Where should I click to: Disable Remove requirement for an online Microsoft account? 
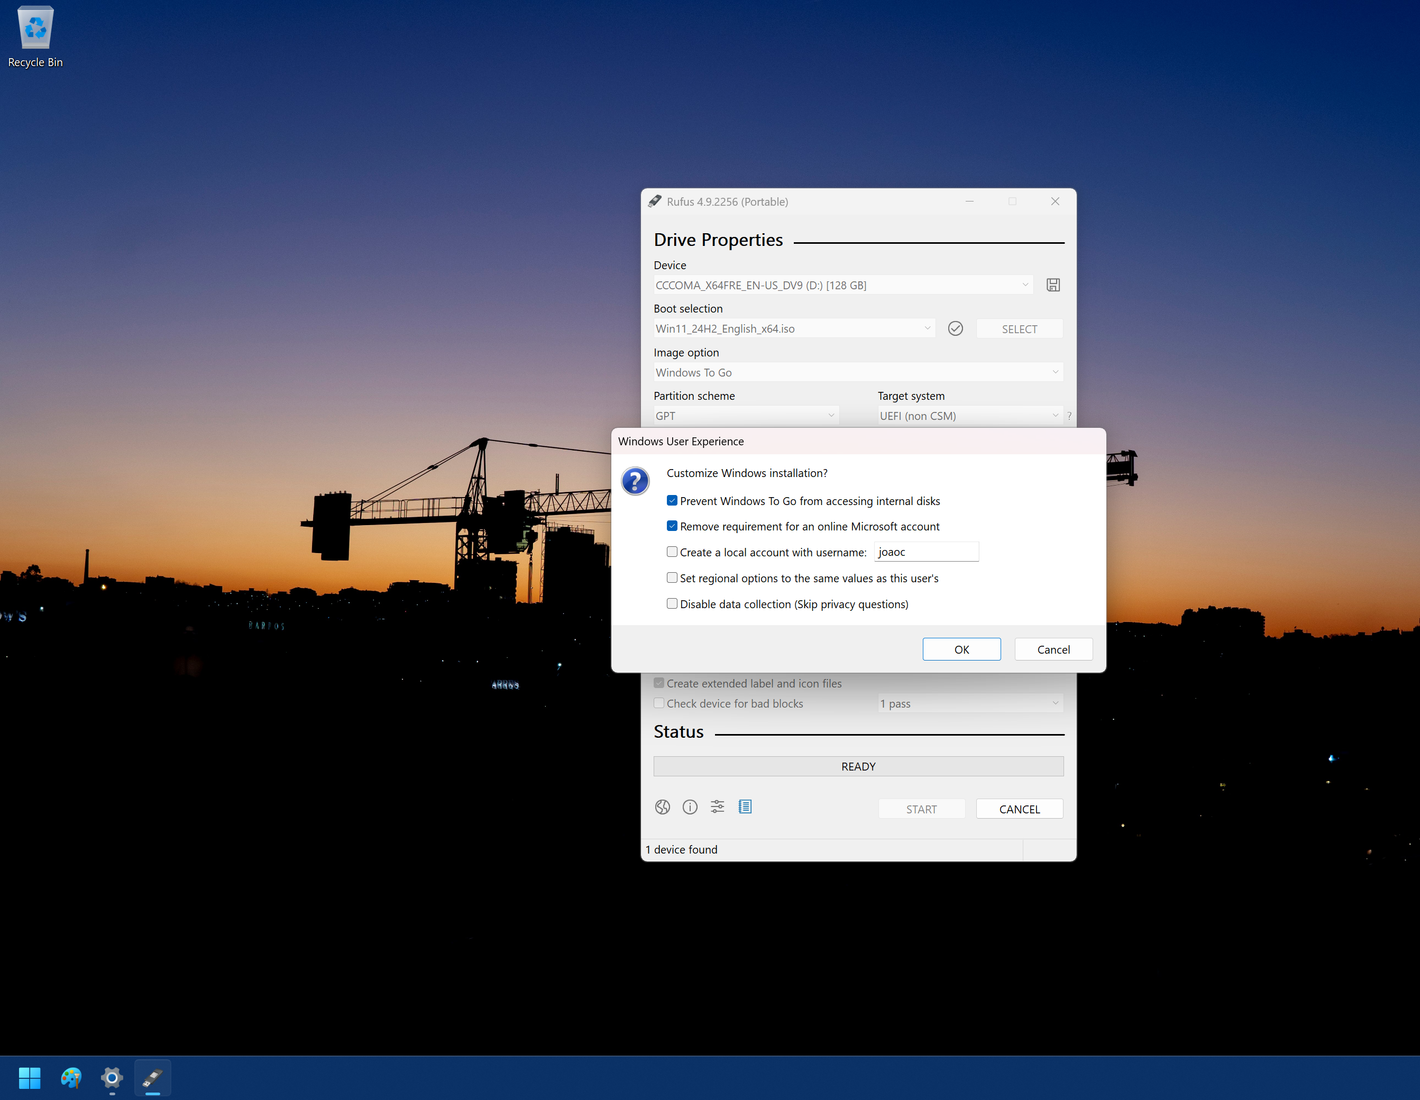[671, 525]
